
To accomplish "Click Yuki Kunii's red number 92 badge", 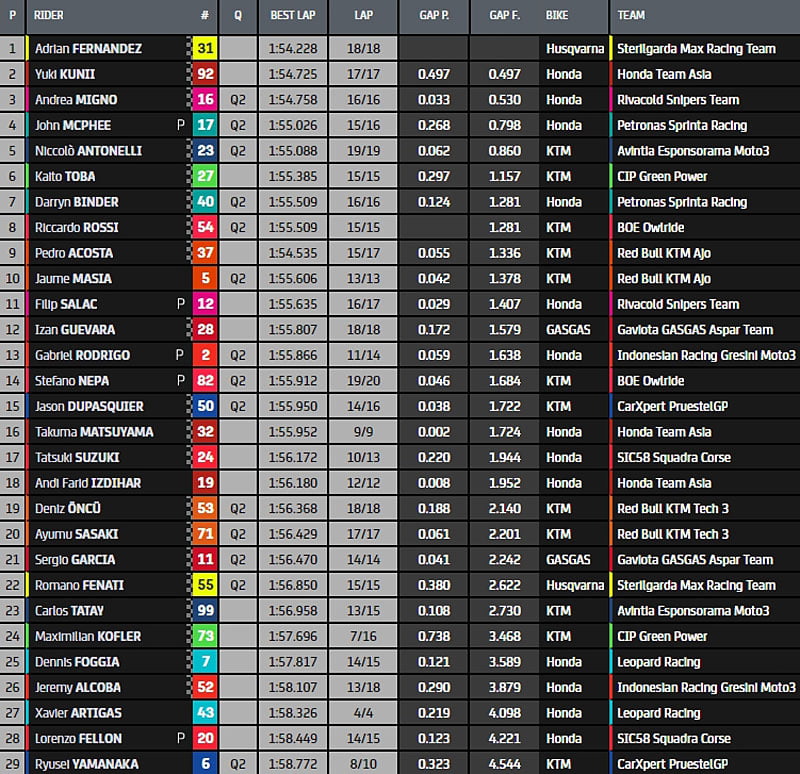I will [205, 74].
